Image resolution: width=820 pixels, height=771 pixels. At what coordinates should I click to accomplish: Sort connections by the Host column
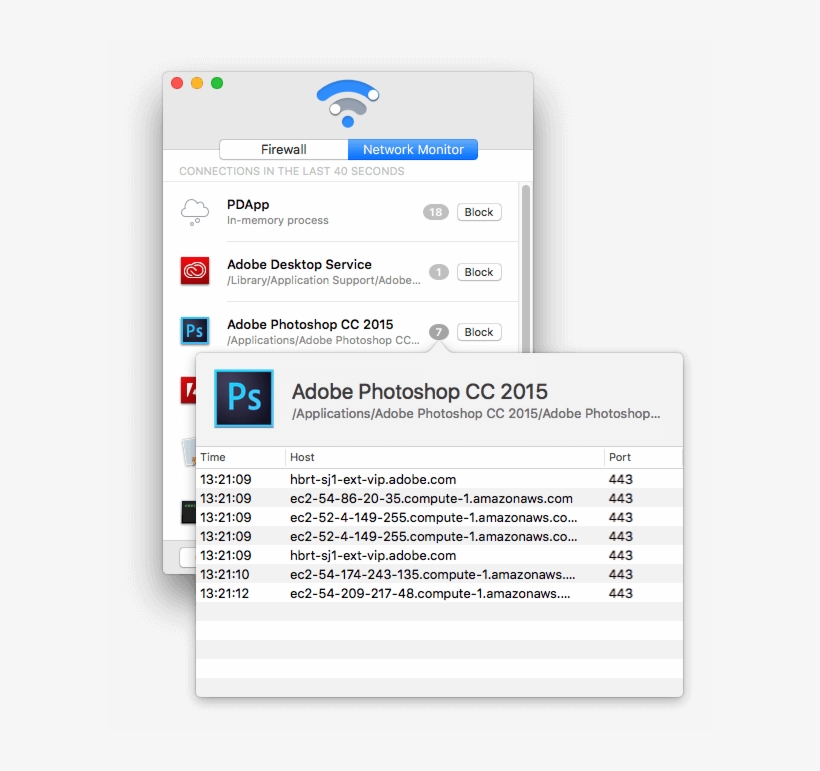[302, 457]
